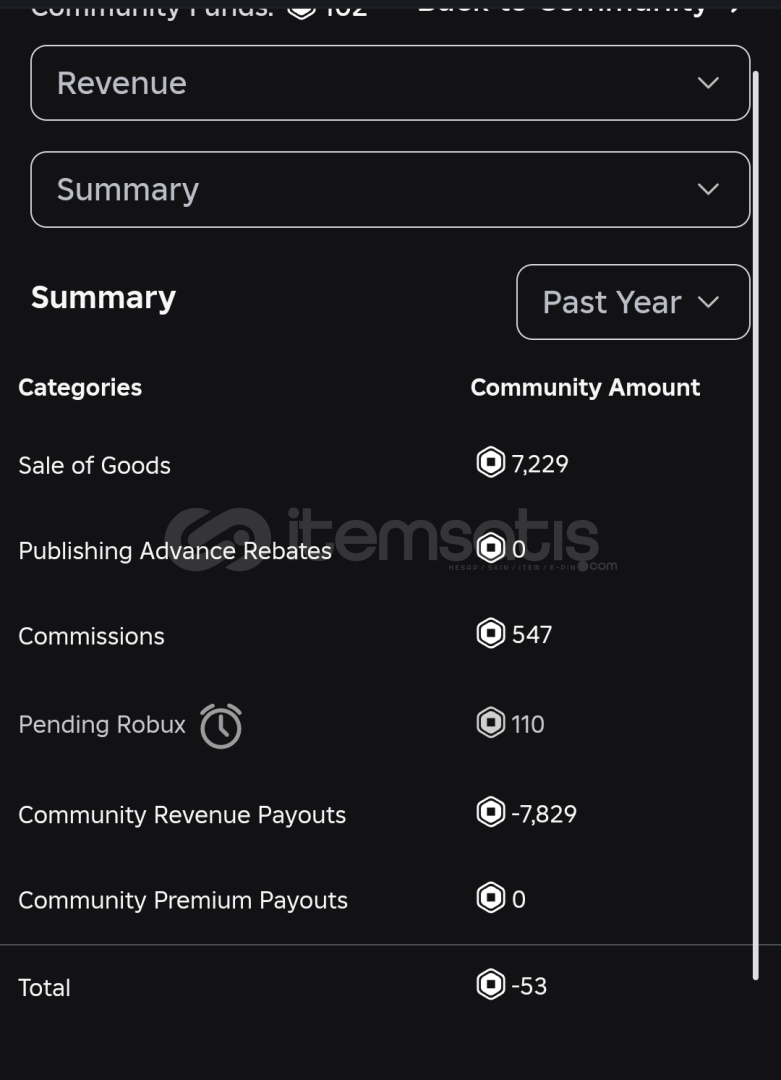
Task: Click Robux icon beside Community Revenue Payouts amount
Action: pos(491,811)
